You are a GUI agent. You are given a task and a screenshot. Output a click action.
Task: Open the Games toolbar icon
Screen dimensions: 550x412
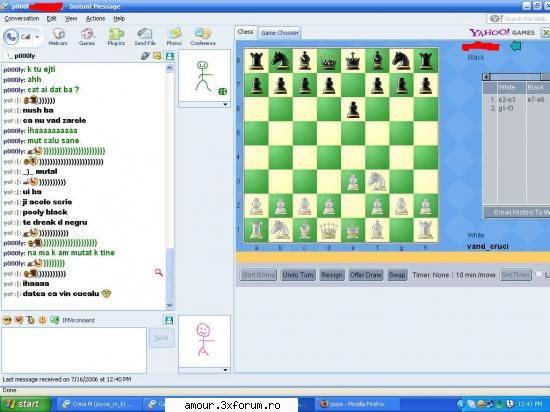click(x=87, y=34)
